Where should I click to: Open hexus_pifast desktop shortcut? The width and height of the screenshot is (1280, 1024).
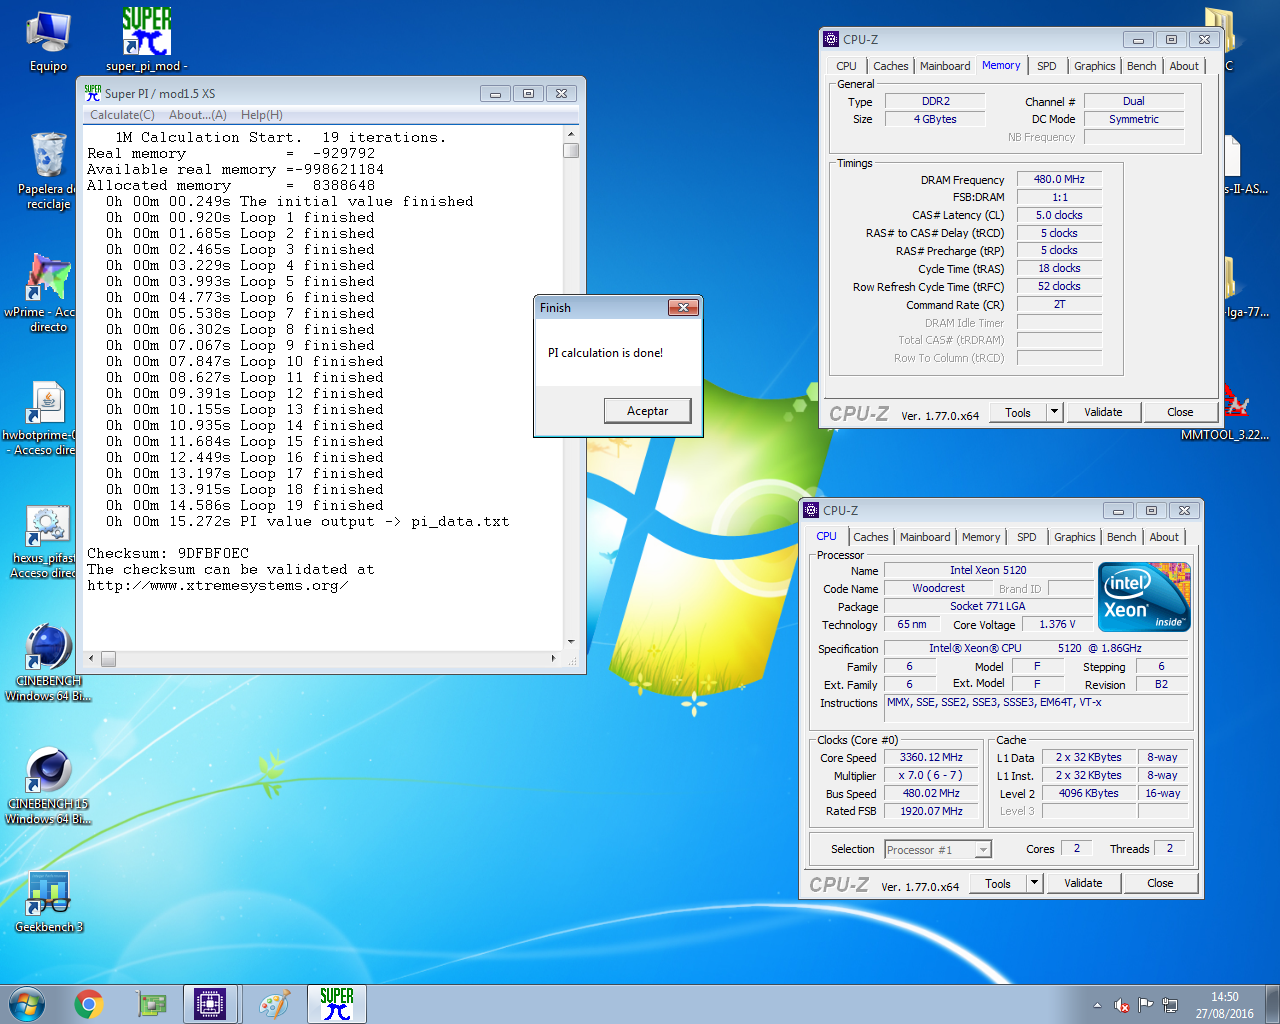pyautogui.click(x=46, y=542)
